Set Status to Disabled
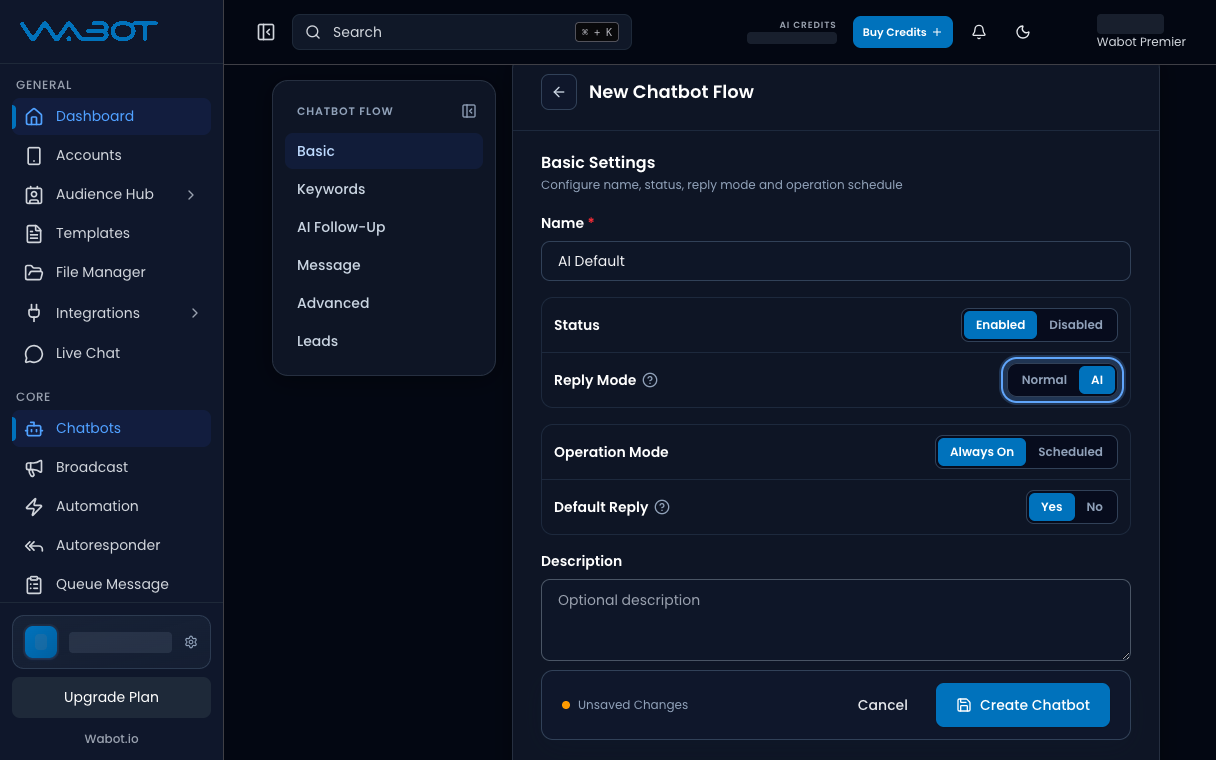1216x760 pixels. tap(1076, 325)
